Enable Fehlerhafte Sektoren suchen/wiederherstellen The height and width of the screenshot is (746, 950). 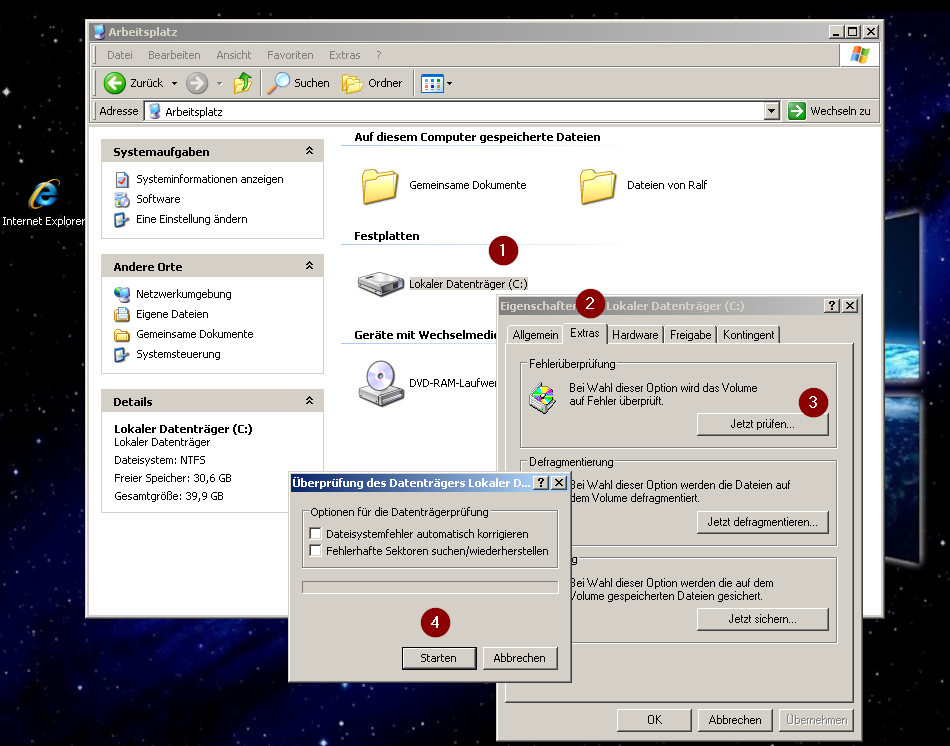pos(315,550)
